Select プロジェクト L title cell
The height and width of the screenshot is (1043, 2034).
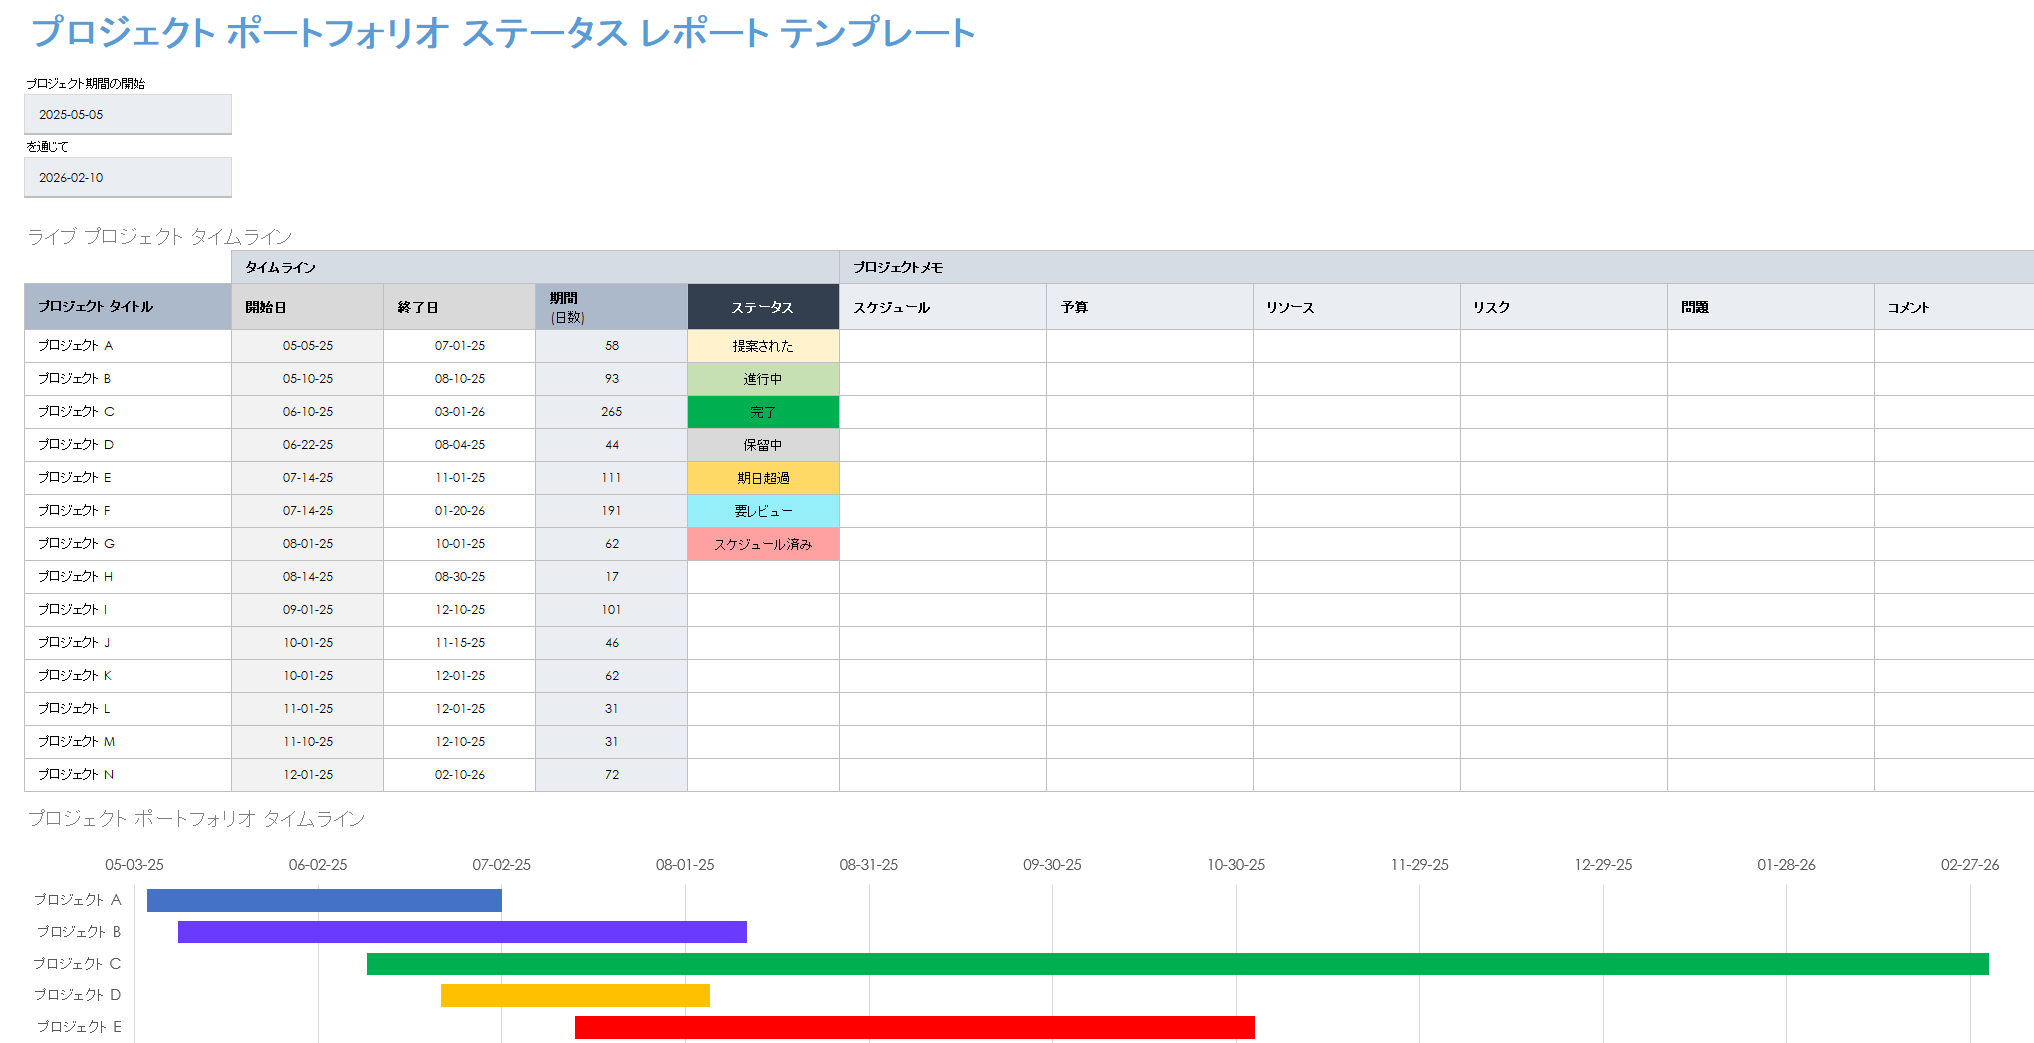(x=128, y=709)
